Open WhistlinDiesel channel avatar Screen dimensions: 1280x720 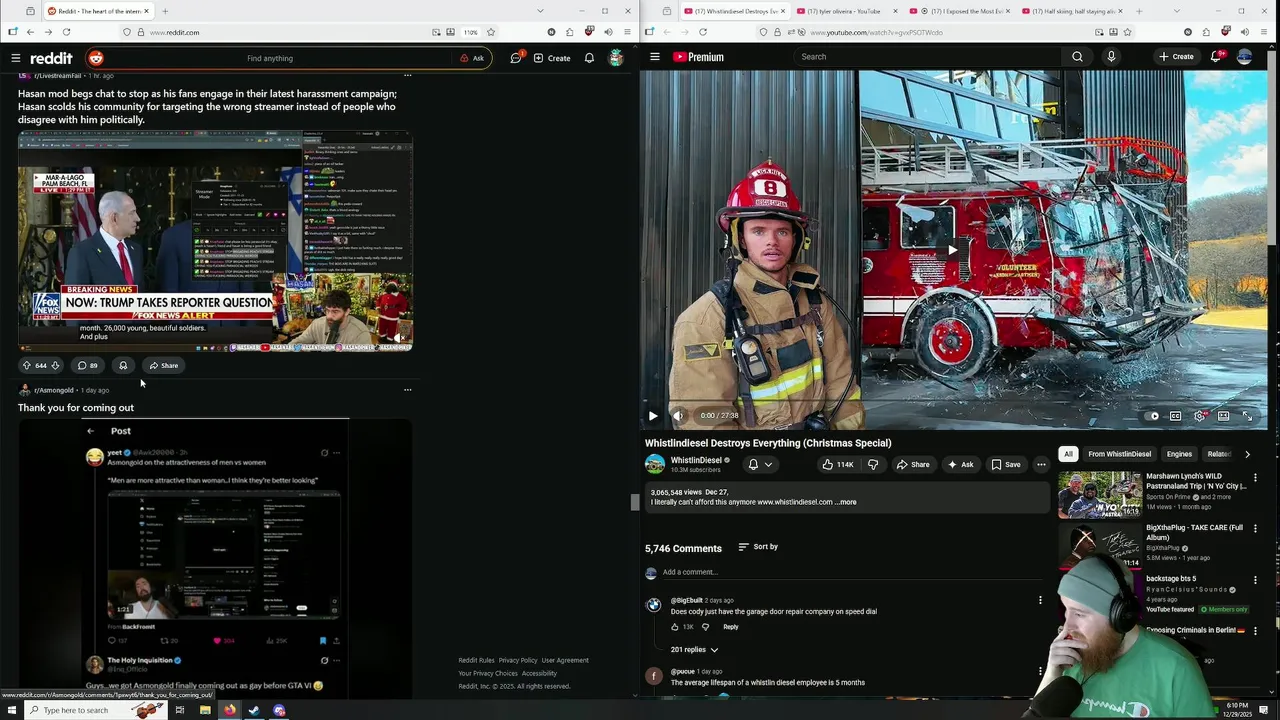coord(655,464)
